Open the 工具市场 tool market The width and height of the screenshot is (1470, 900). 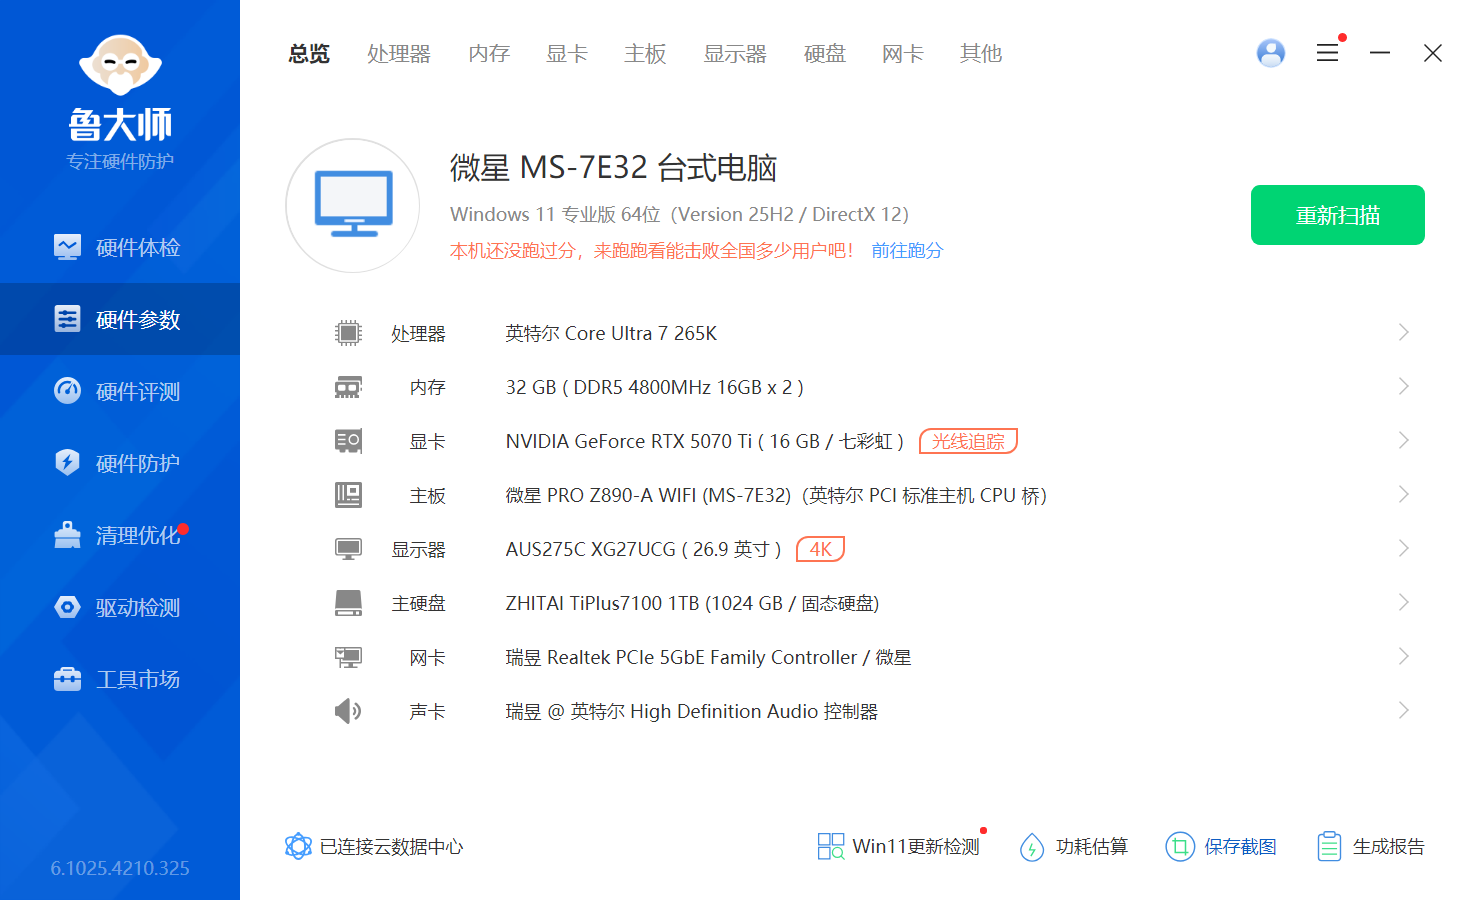[x=119, y=679]
